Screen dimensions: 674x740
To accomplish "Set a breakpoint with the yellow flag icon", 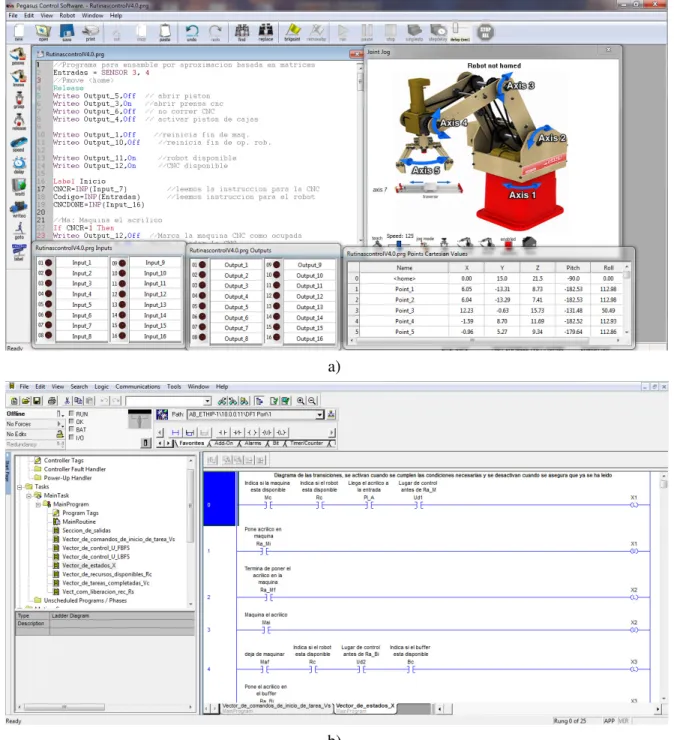I will (293, 31).
